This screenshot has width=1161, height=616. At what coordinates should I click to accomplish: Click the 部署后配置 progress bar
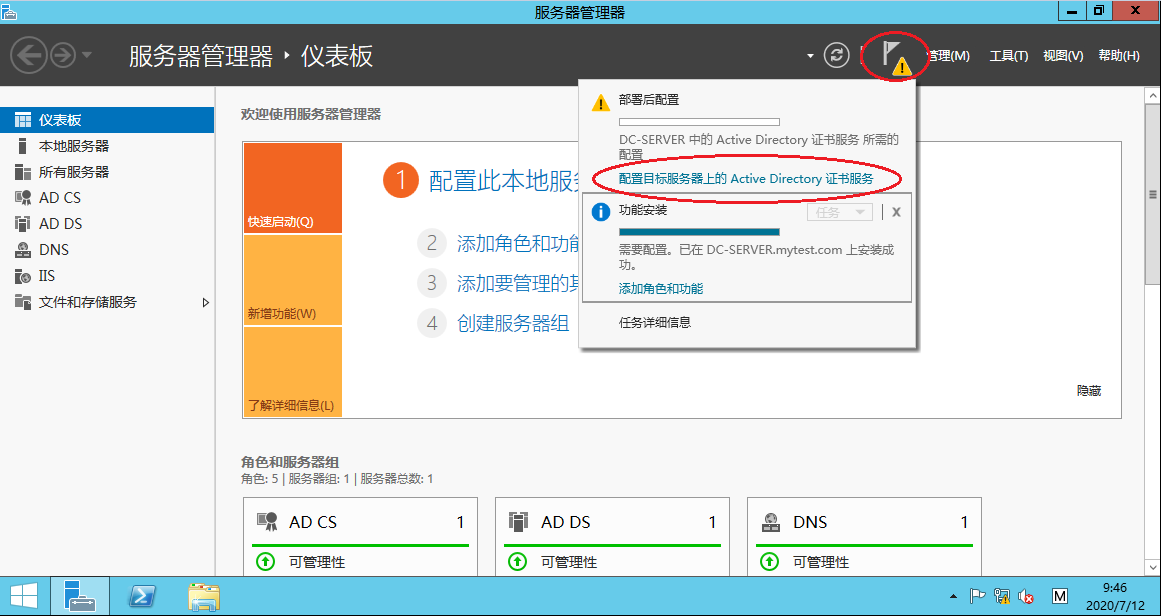tap(699, 121)
